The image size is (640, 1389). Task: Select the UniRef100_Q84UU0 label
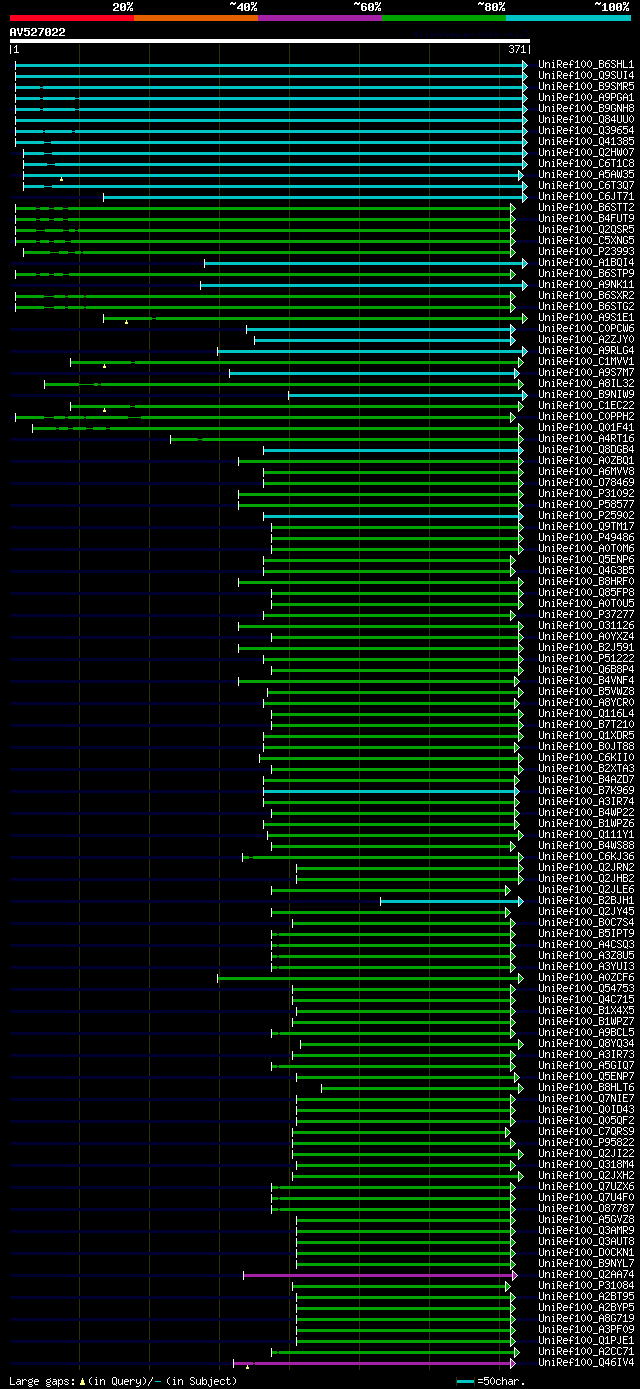click(x=586, y=119)
